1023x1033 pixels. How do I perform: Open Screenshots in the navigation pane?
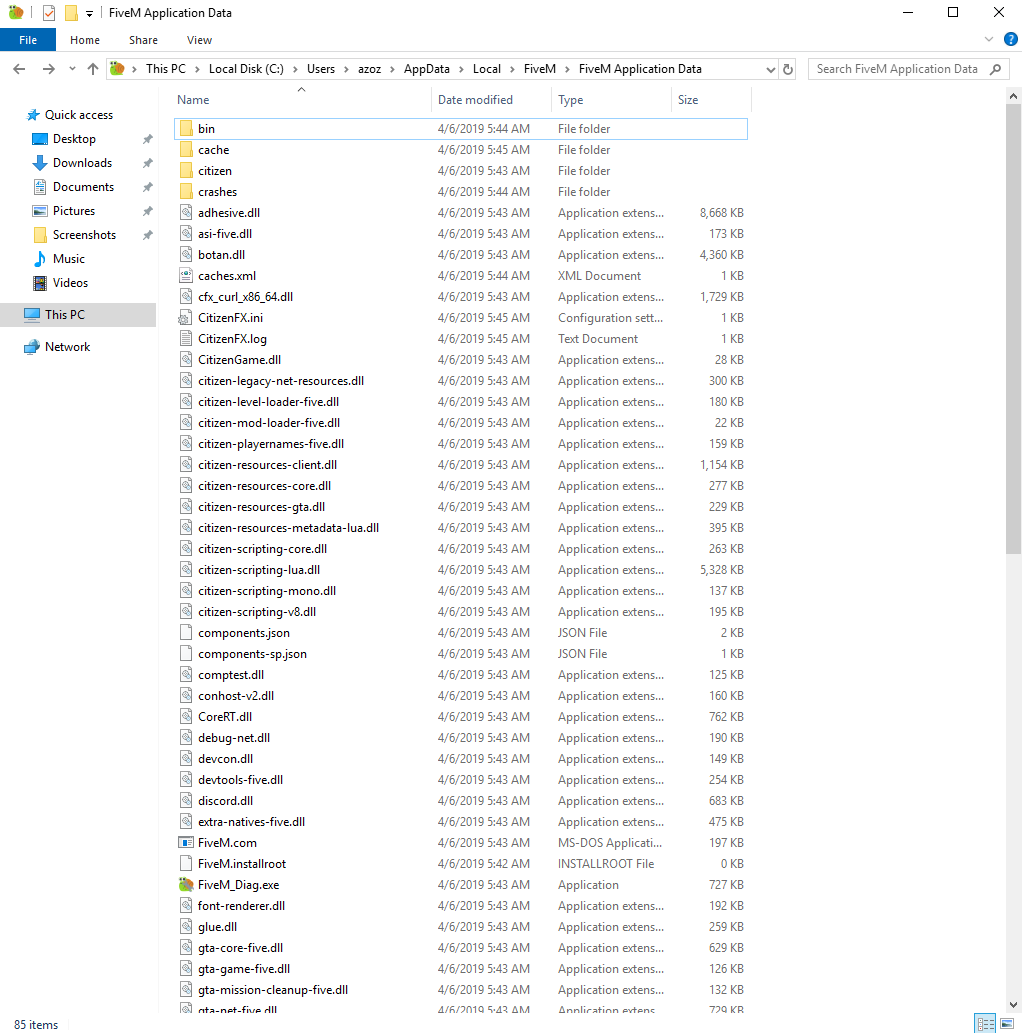pyautogui.click(x=84, y=235)
